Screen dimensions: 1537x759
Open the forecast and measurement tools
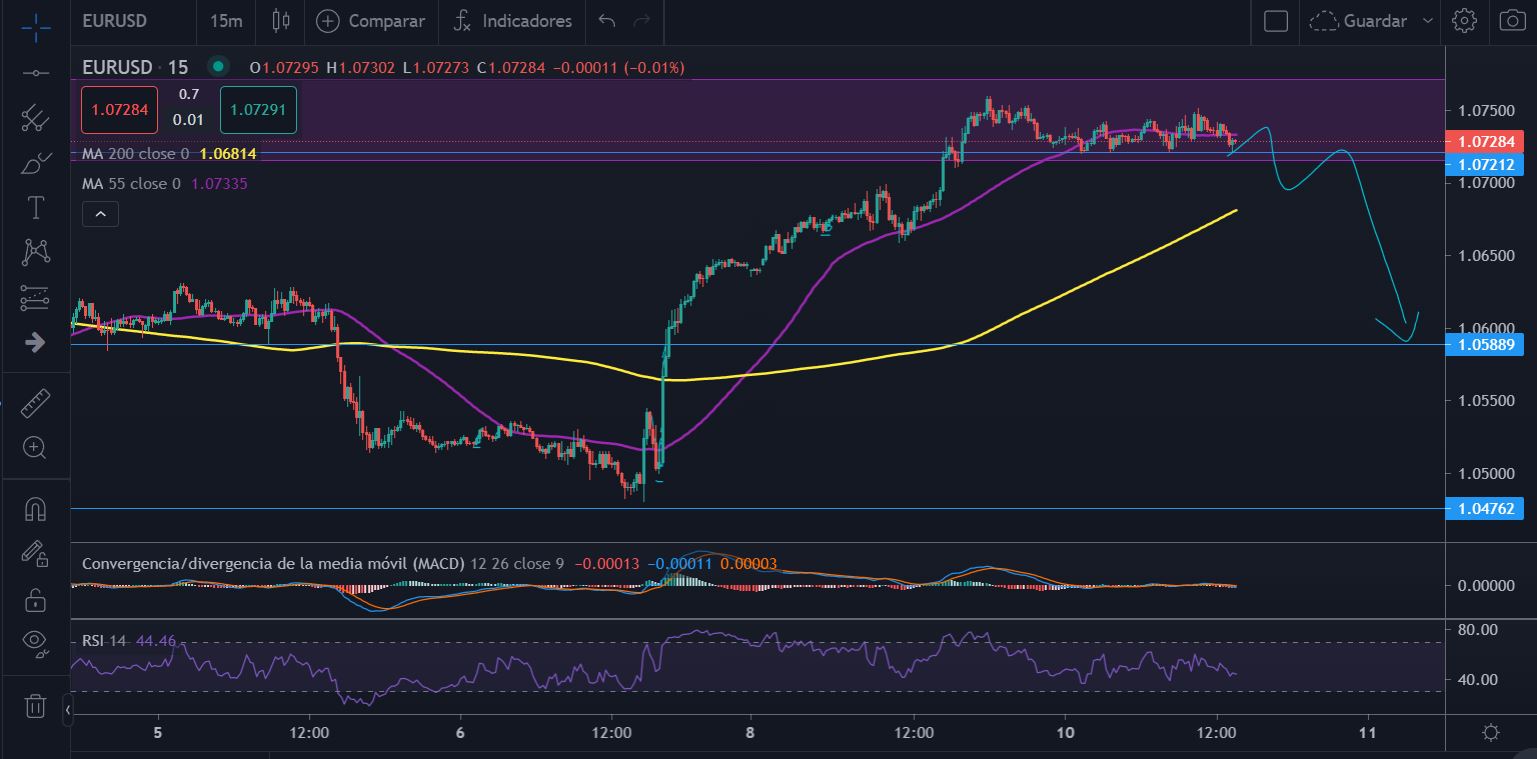(35, 297)
